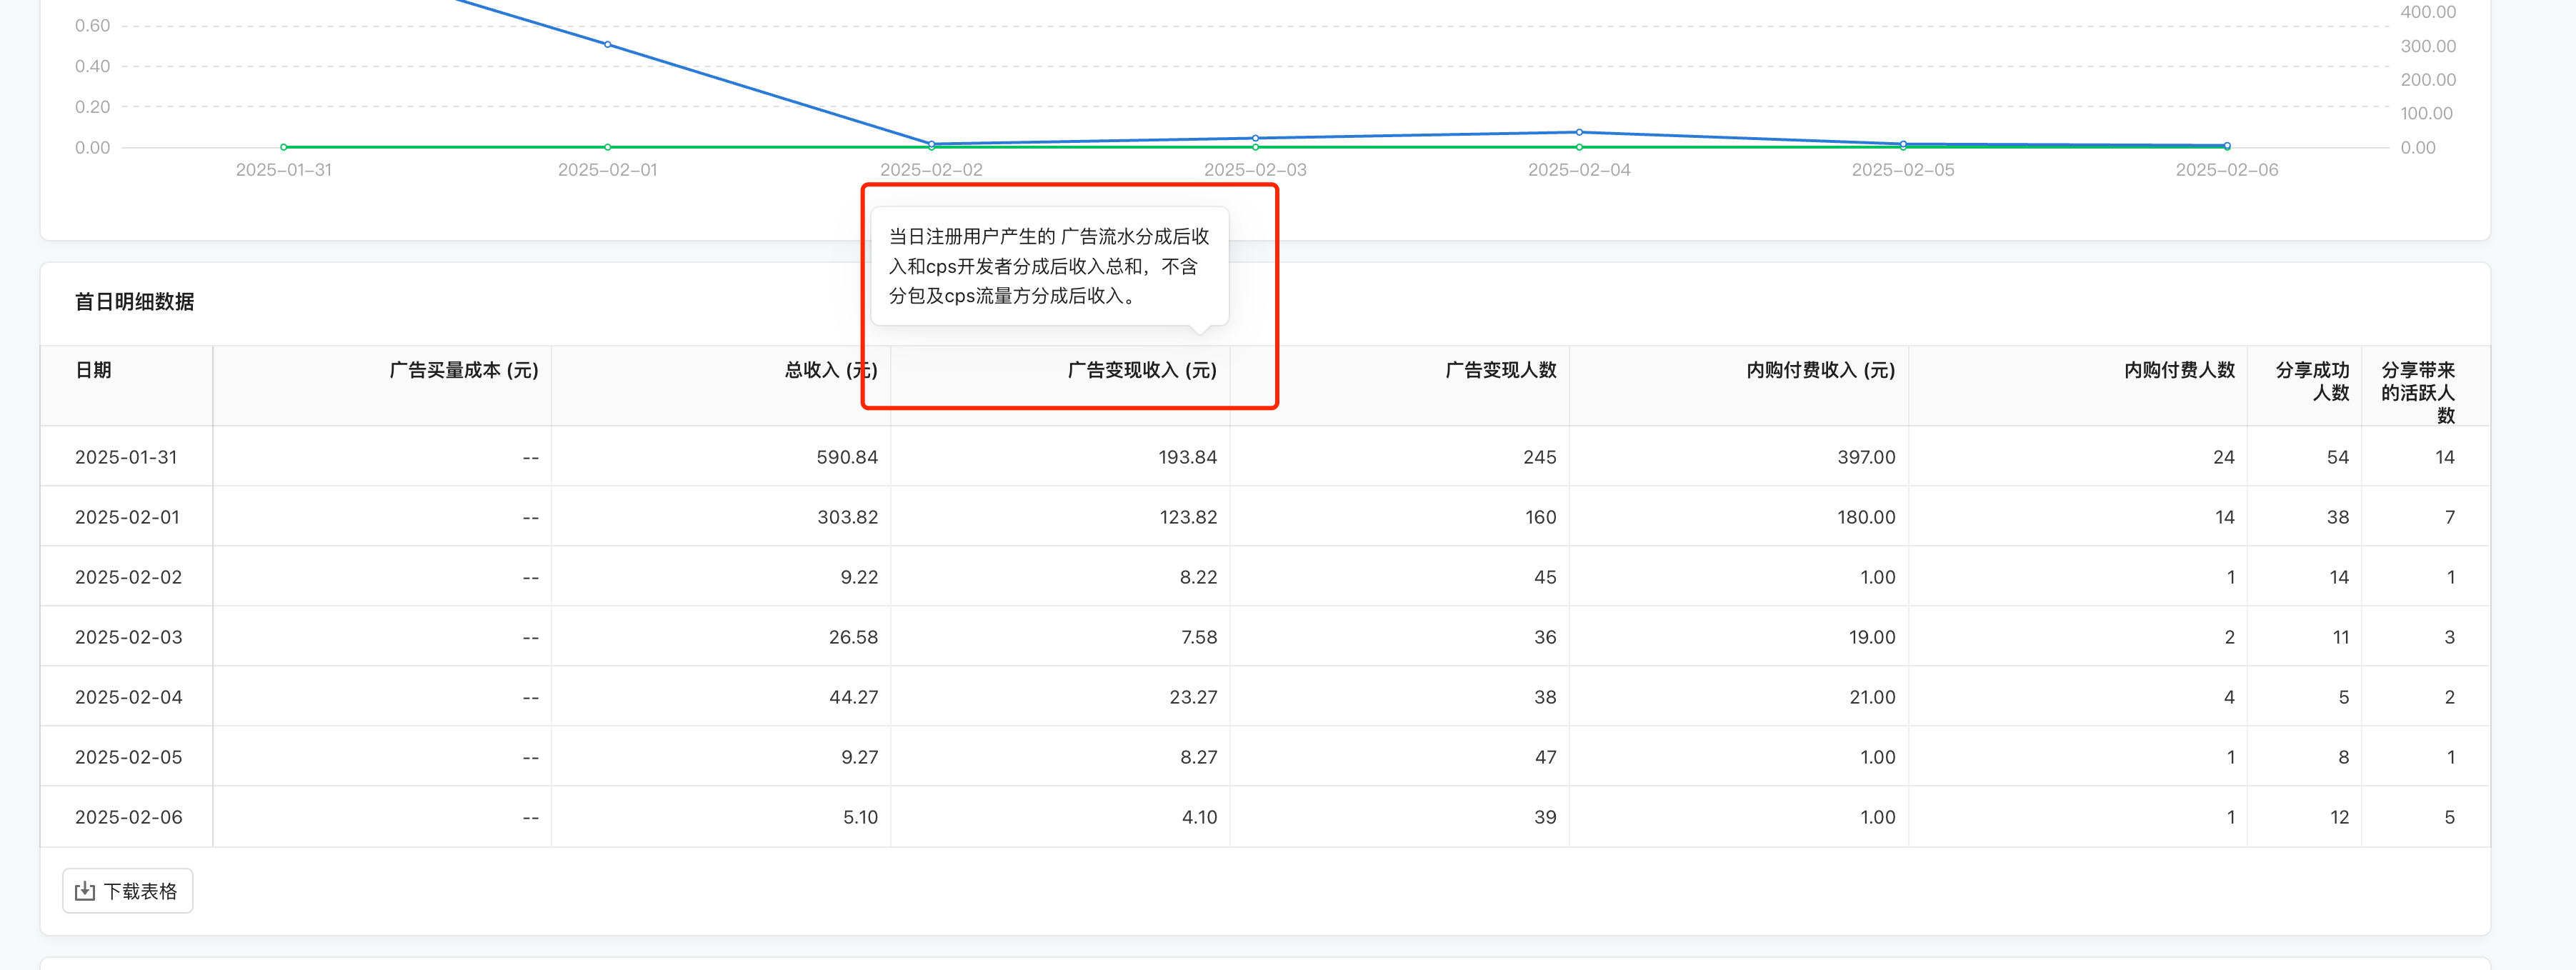The height and width of the screenshot is (970, 2576).
Task: Click chart x-axis label 2025-01-31
Action: coord(284,170)
